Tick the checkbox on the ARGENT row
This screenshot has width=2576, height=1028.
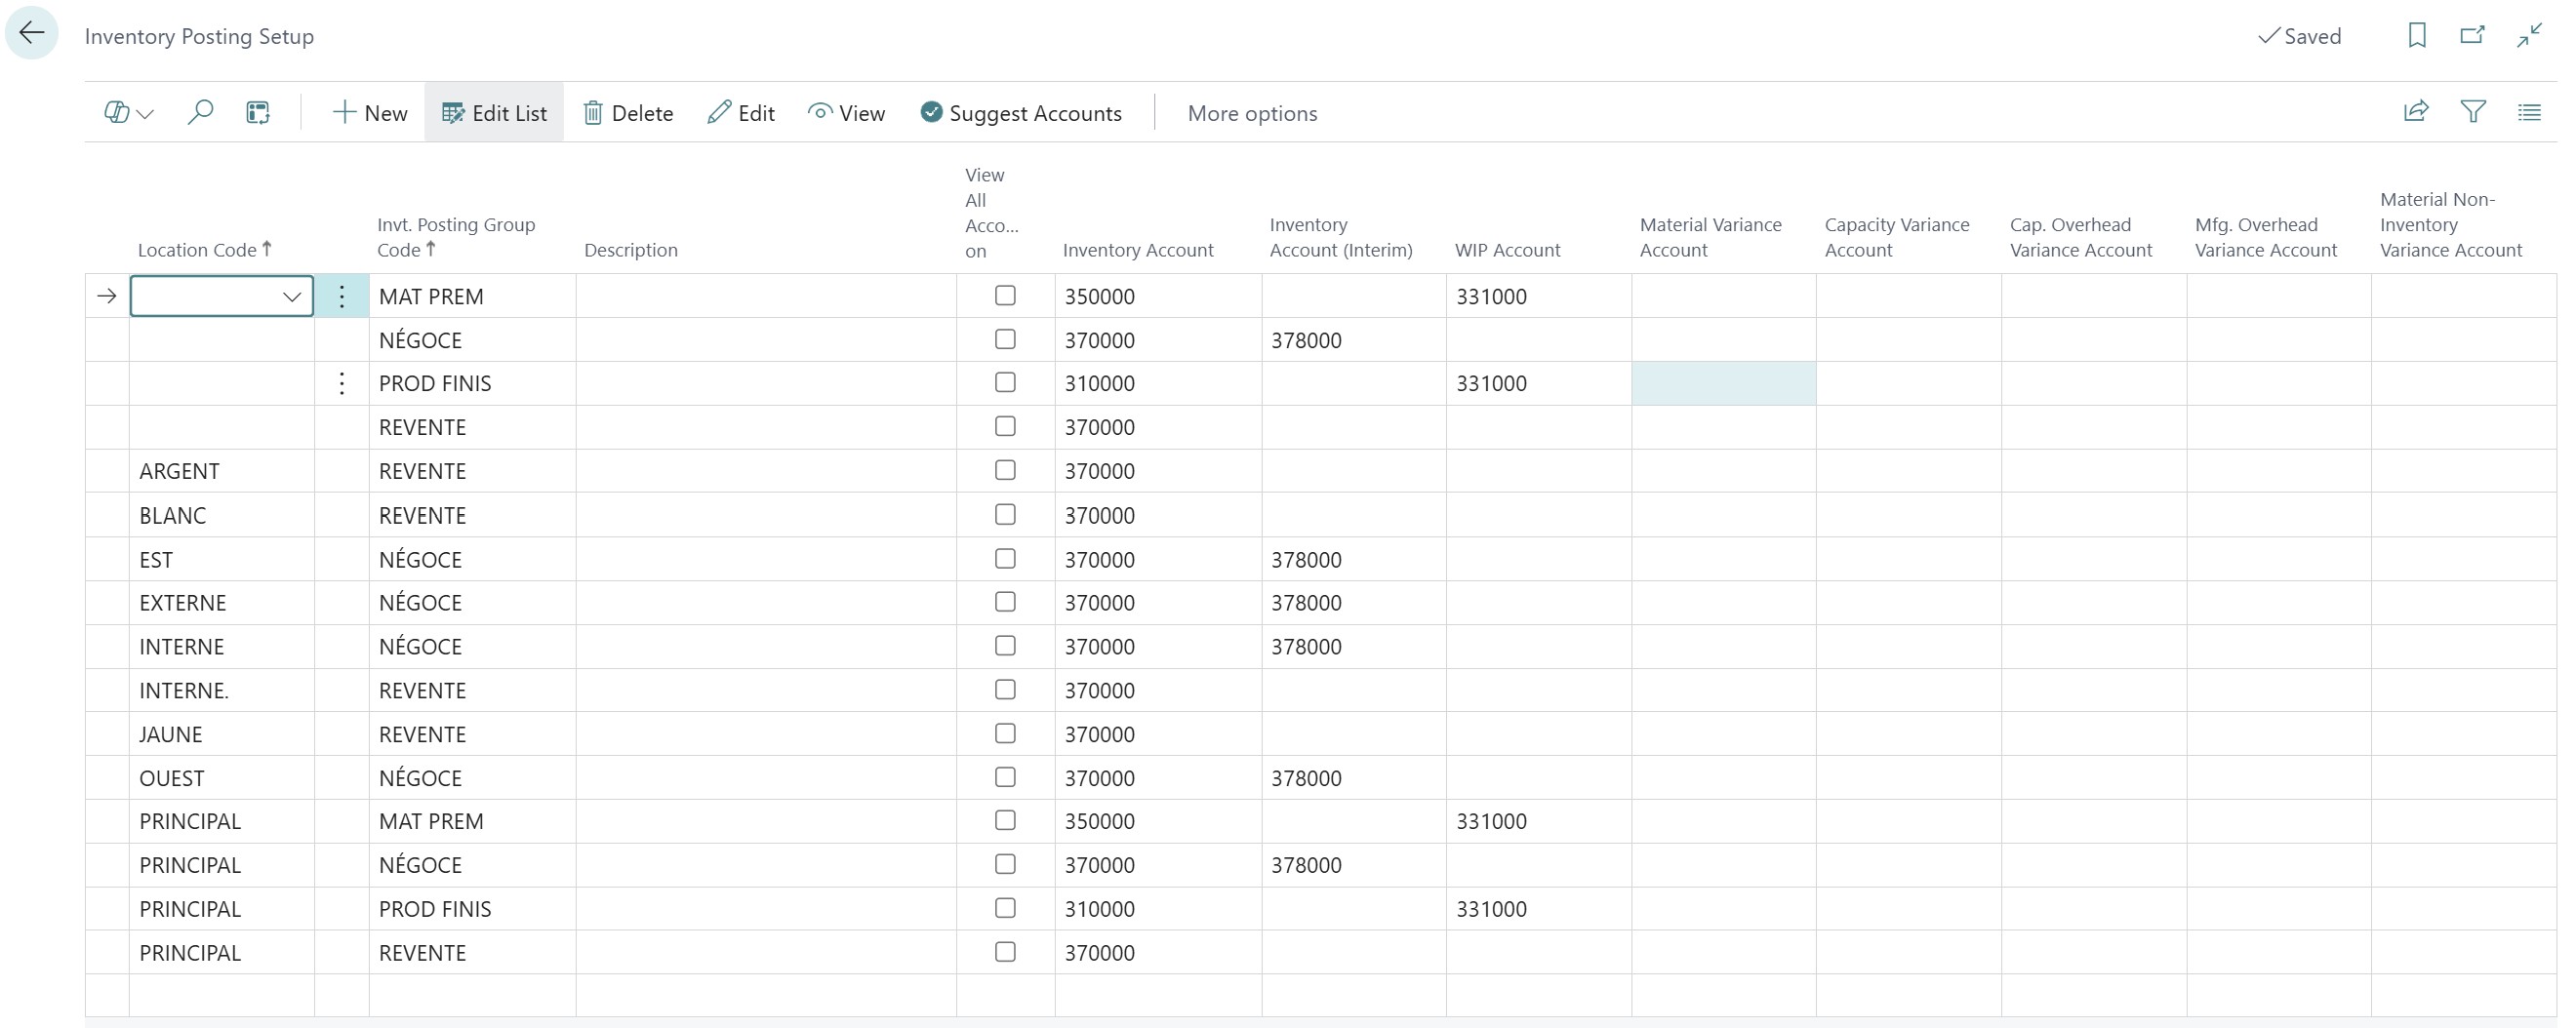1005,470
